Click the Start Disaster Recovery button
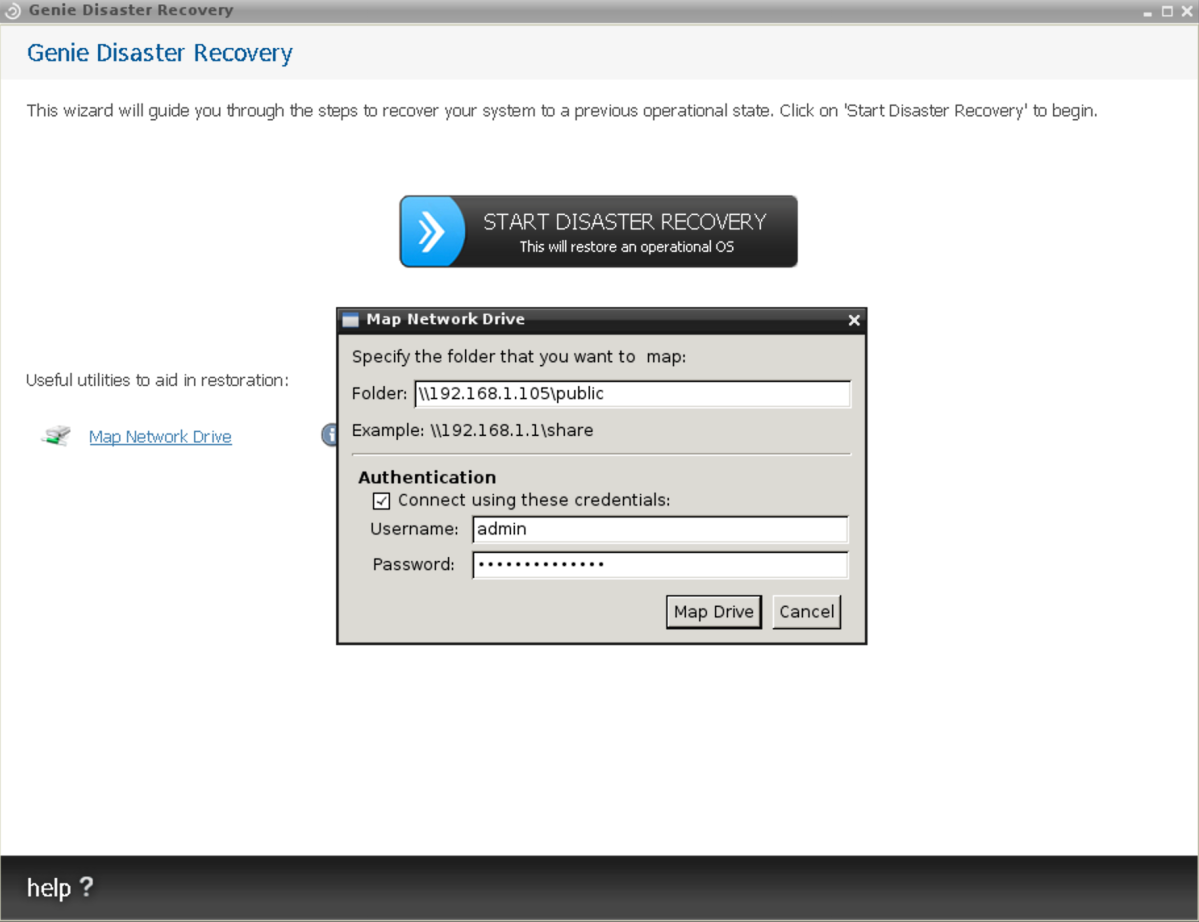This screenshot has height=922, width=1199. (598, 232)
